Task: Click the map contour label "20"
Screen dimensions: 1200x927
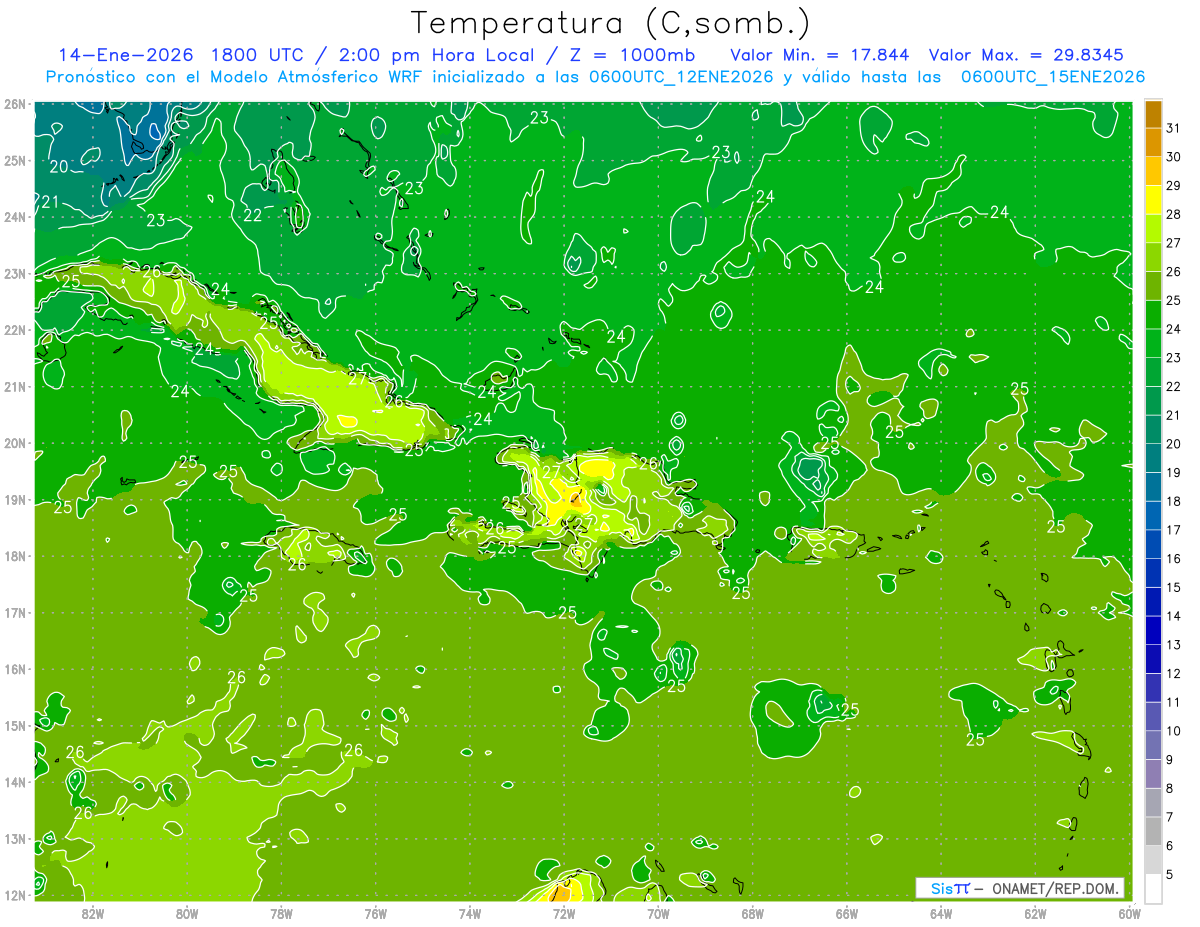Action: [x=59, y=167]
